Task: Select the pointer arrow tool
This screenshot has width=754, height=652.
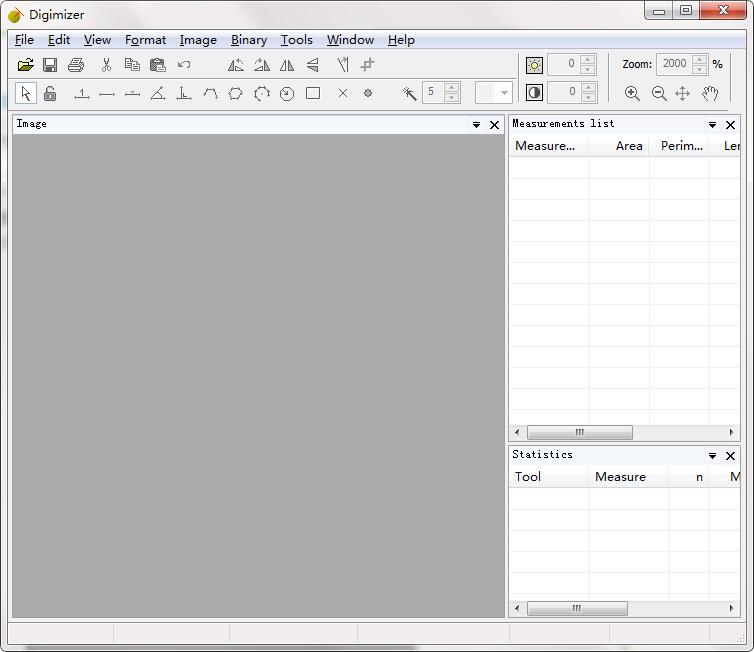Action: (26, 93)
